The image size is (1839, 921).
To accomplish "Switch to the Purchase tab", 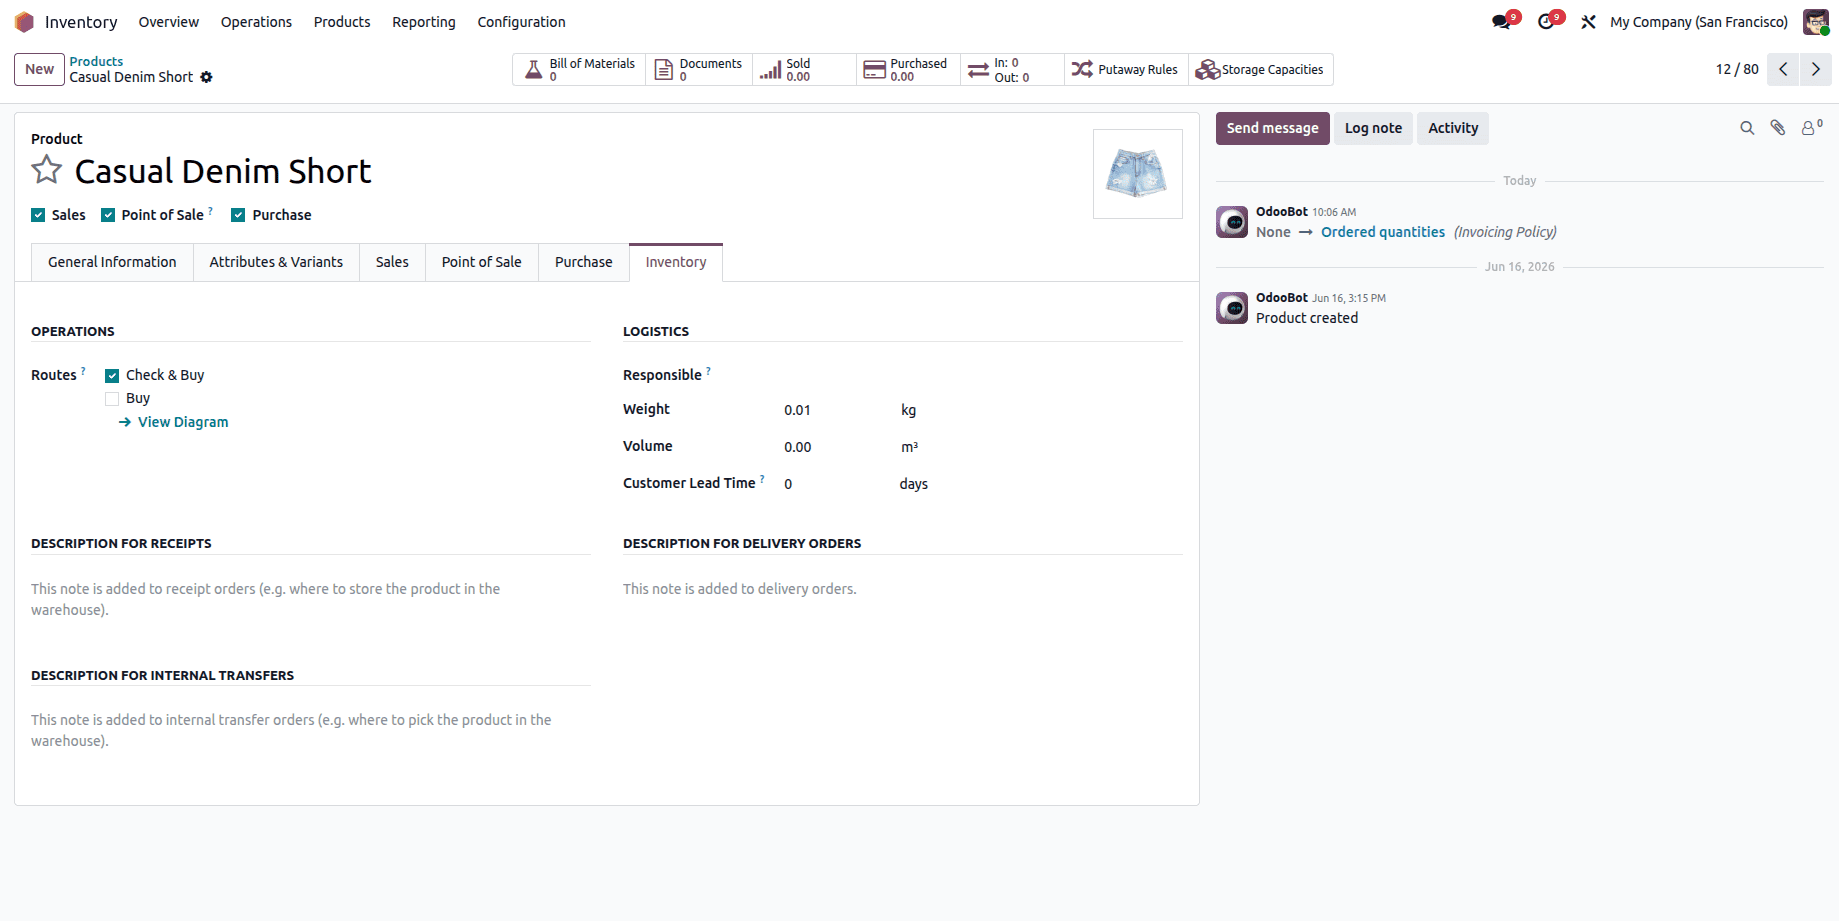I will pyautogui.click(x=584, y=262).
